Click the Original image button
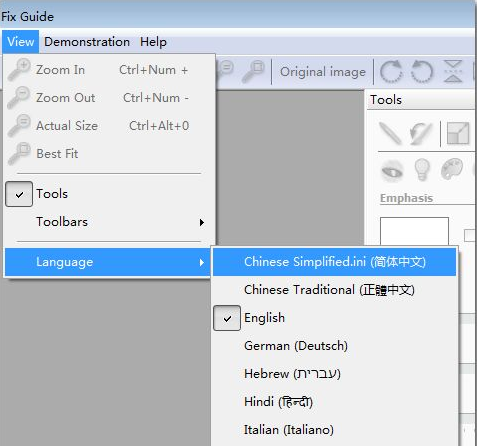The height and width of the screenshot is (446, 477). (x=323, y=72)
